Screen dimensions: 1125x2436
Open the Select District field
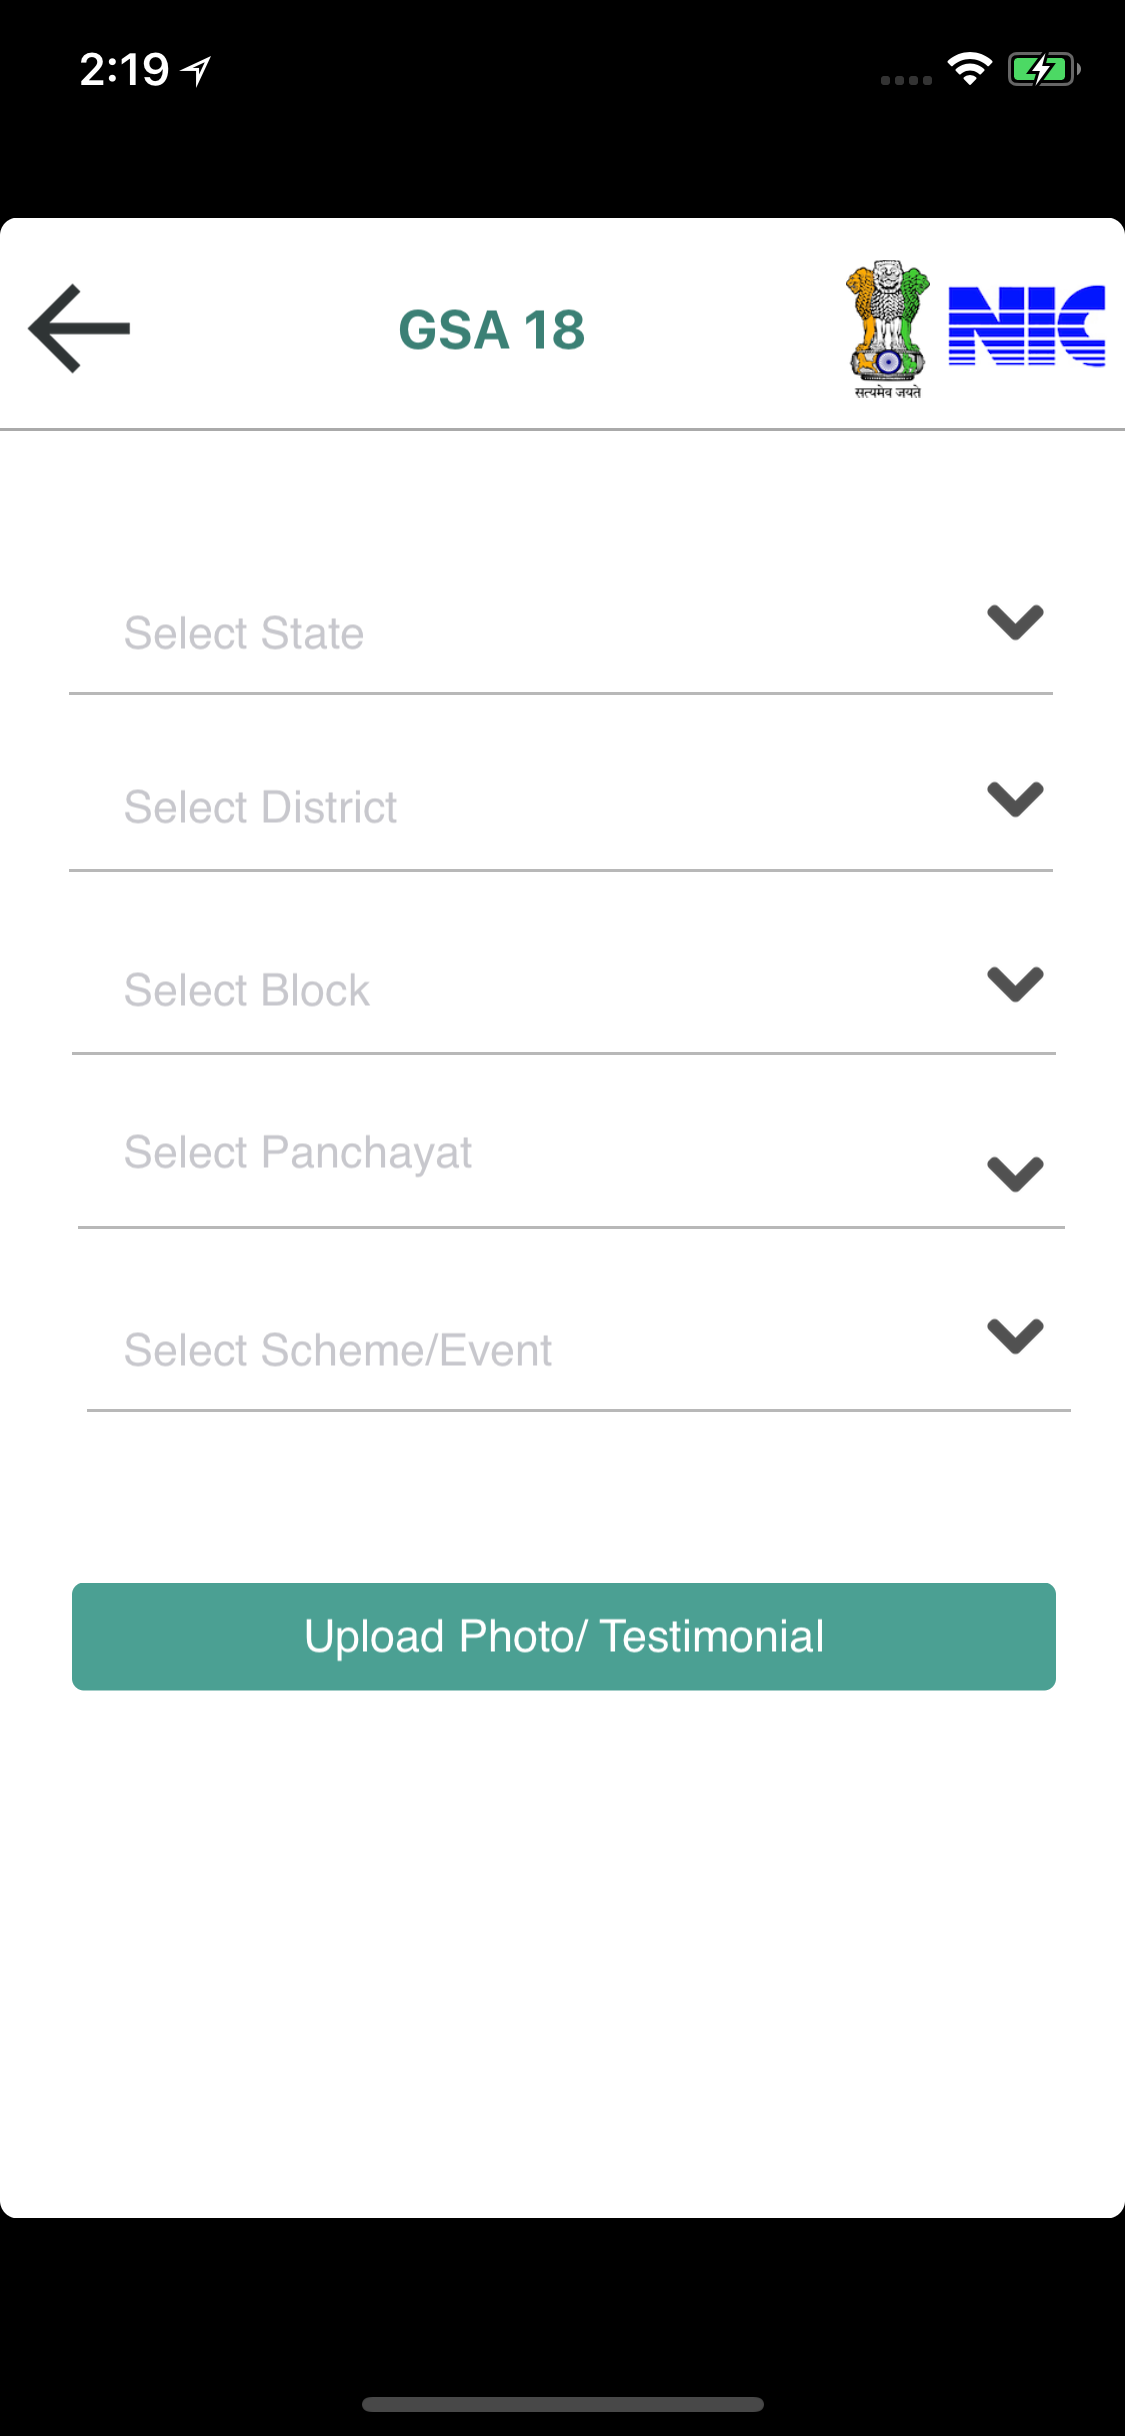pyautogui.click(x=561, y=808)
